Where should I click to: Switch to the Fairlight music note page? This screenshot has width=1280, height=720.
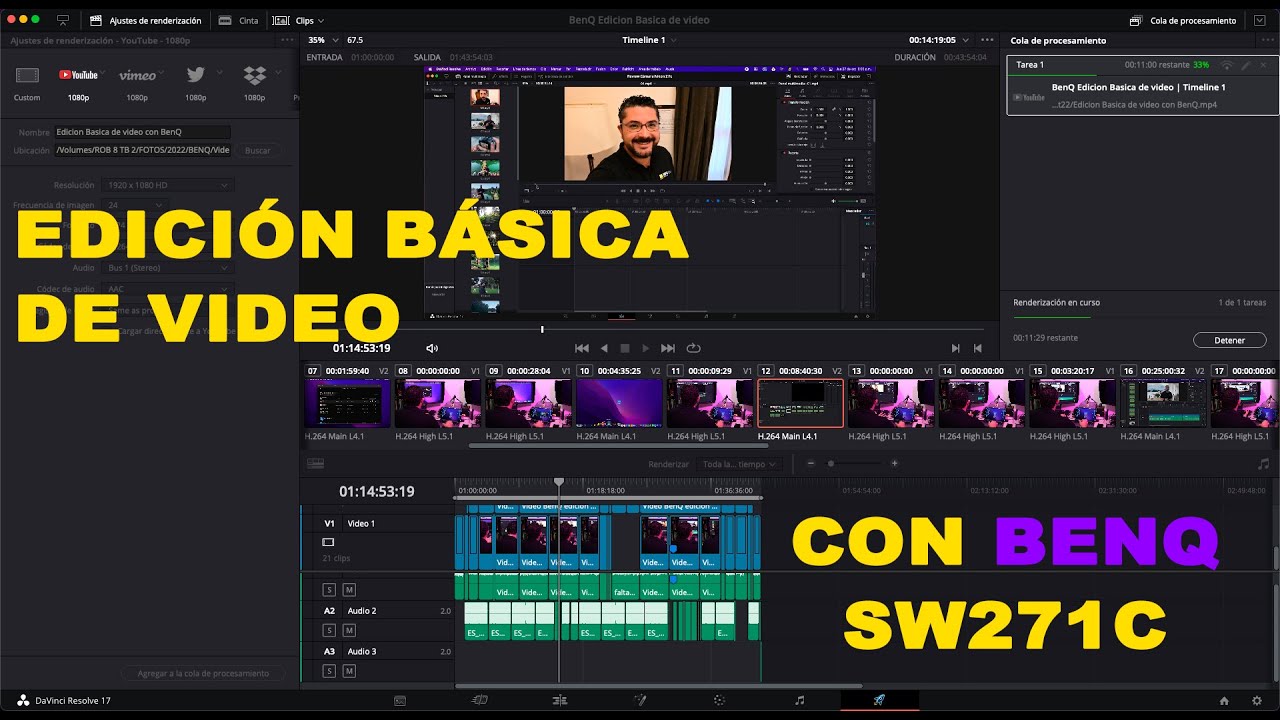tap(799, 701)
